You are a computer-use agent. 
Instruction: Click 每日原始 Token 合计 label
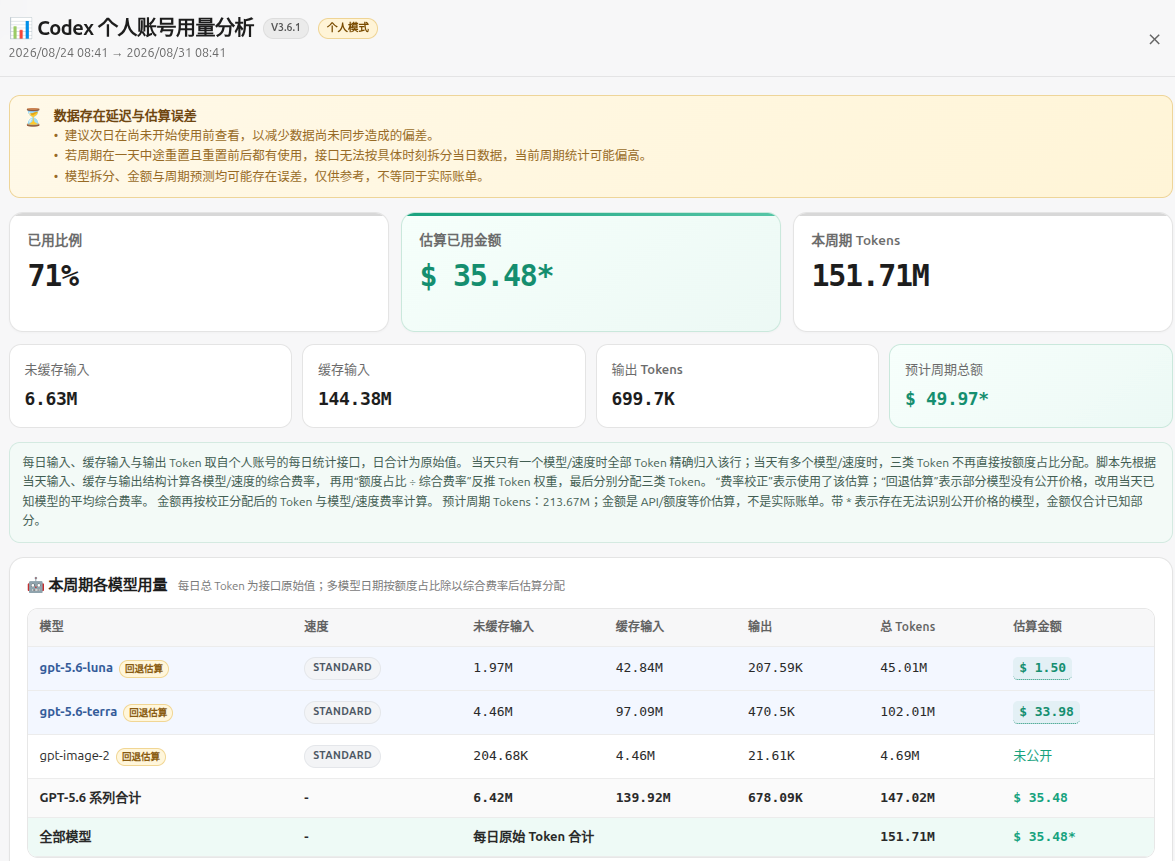coord(534,837)
